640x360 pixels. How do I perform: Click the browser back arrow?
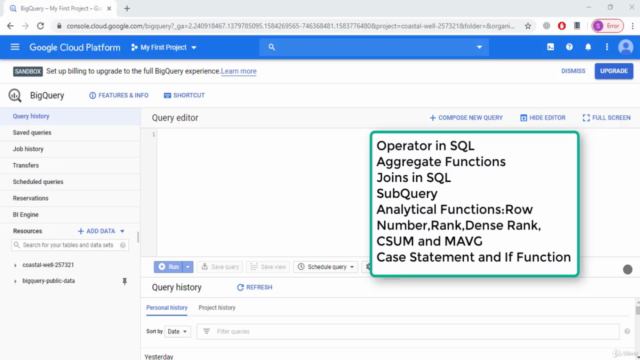pyautogui.click(x=10, y=26)
